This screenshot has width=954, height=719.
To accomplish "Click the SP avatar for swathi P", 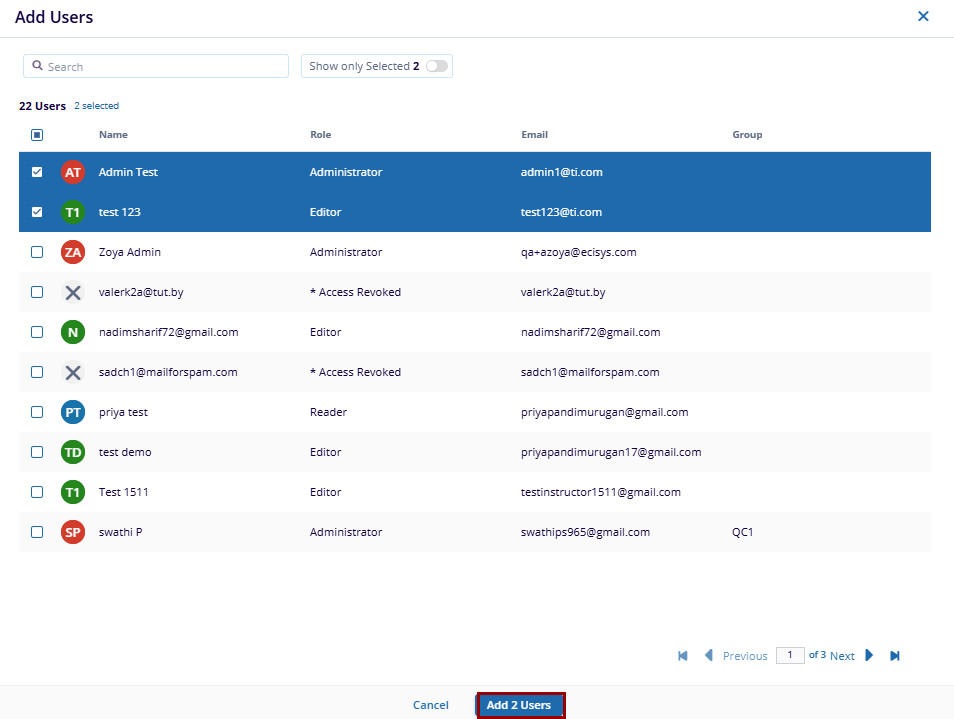I will [72, 532].
